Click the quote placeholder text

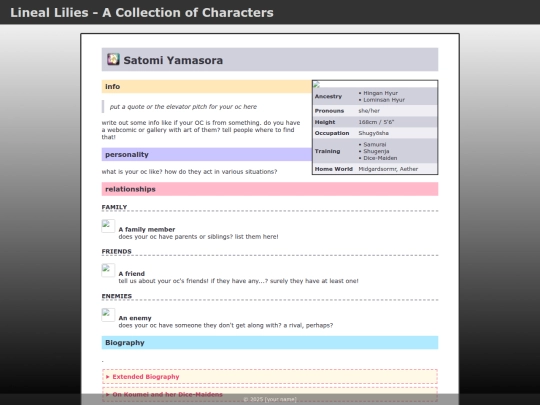(183, 107)
